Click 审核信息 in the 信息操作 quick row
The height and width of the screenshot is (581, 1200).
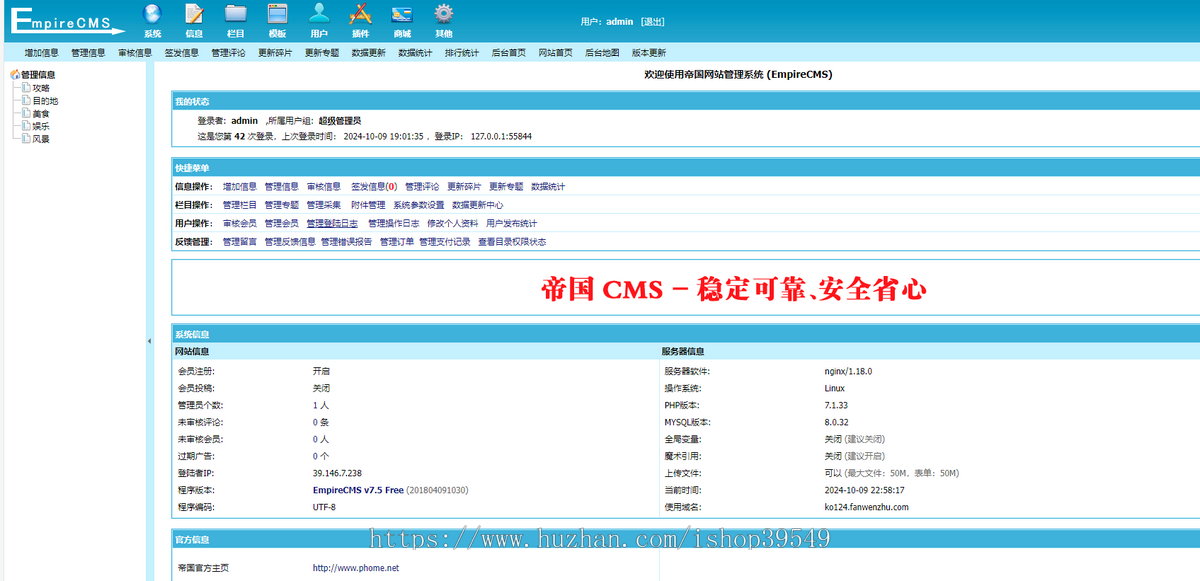coord(324,186)
